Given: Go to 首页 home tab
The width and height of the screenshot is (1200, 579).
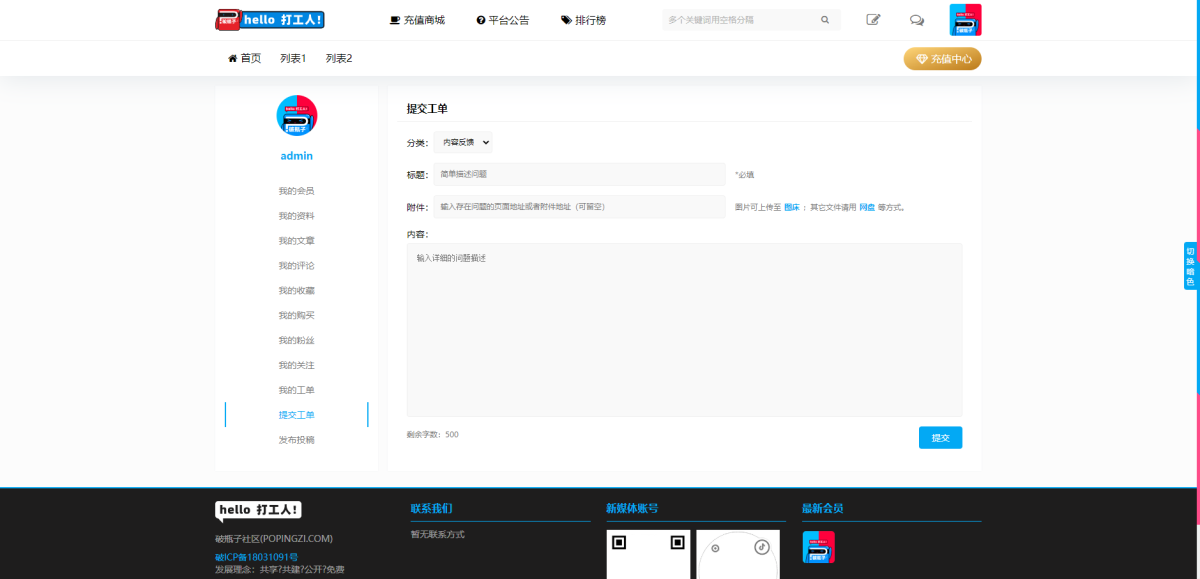Looking at the screenshot, I should 244,59.
